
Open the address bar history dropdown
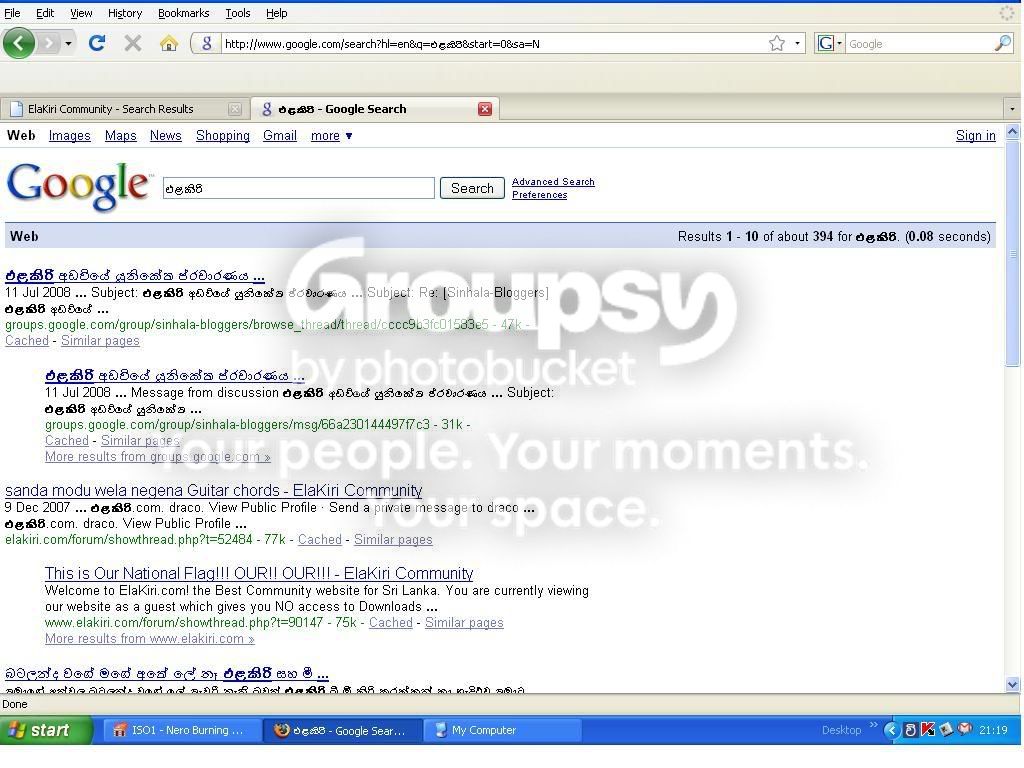tap(797, 44)
